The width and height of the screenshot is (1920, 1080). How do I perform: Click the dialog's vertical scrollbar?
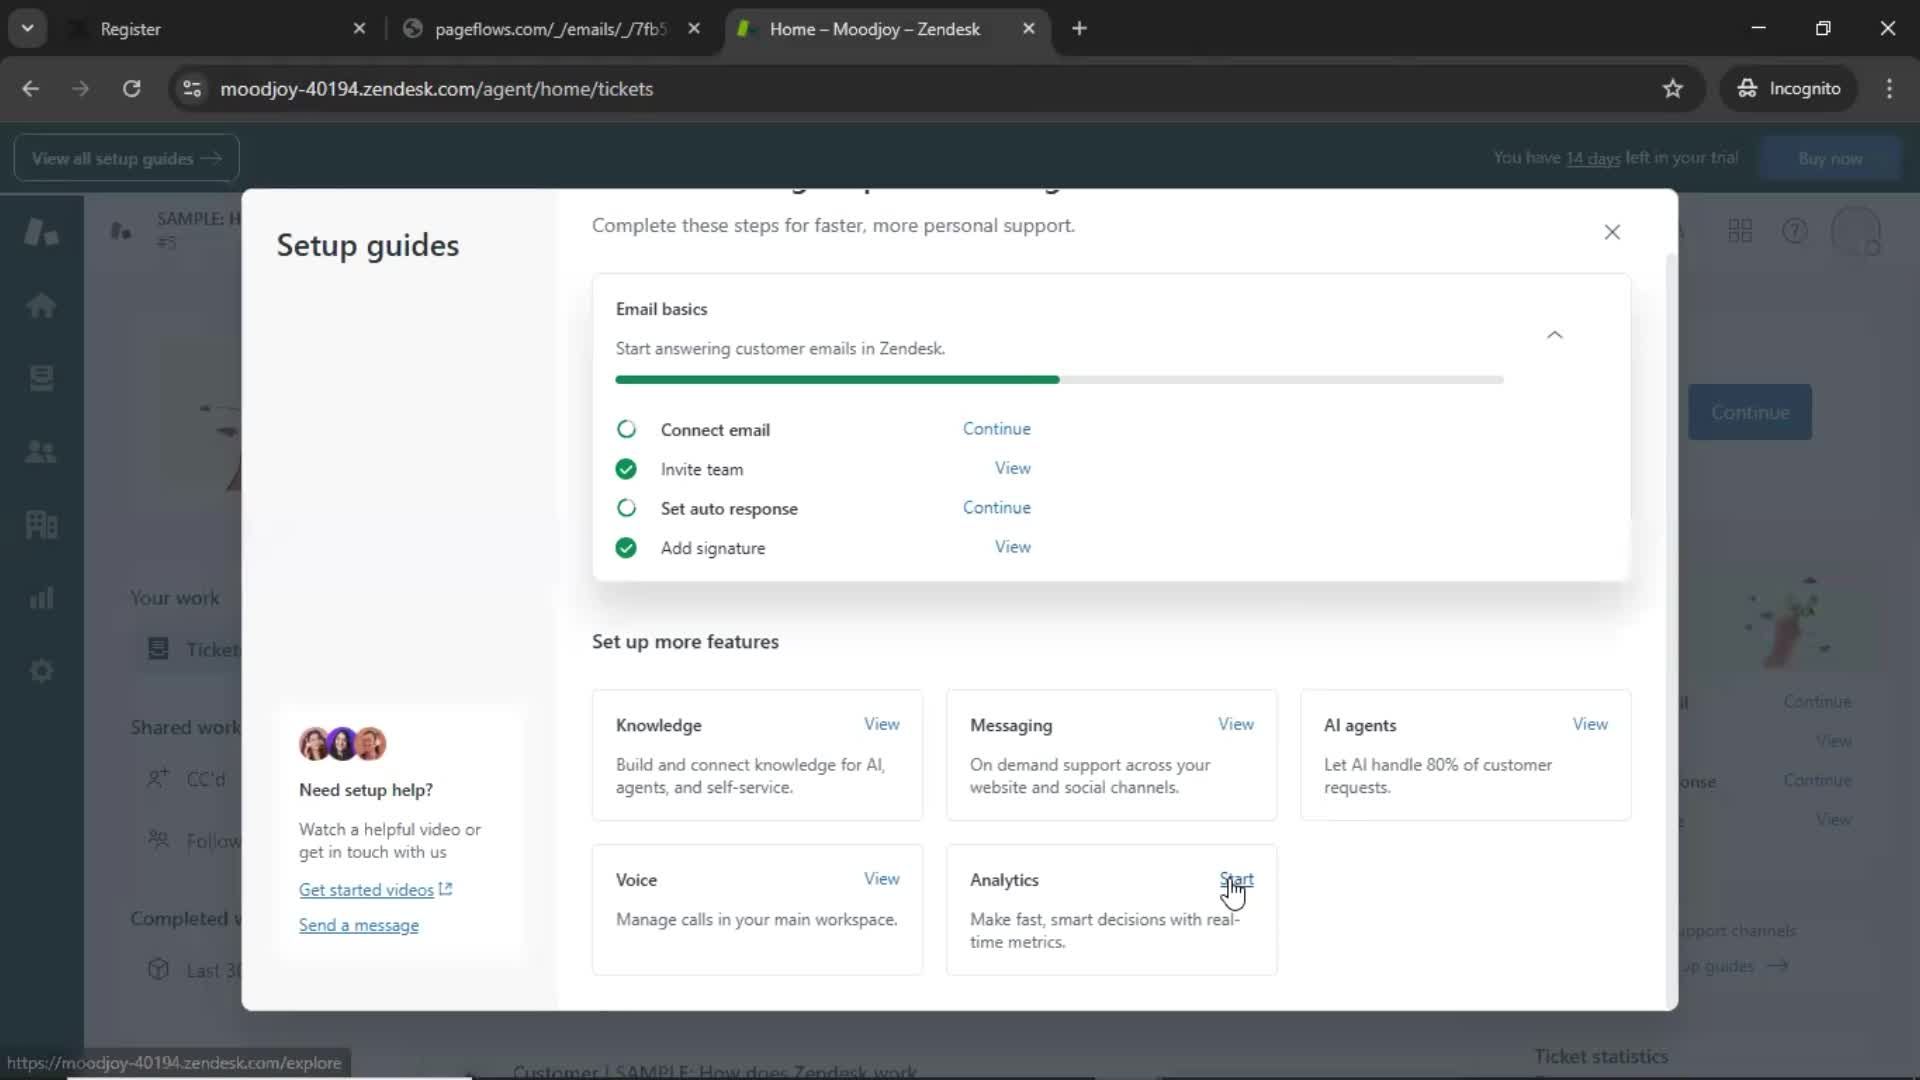(x=1671, y=630)
